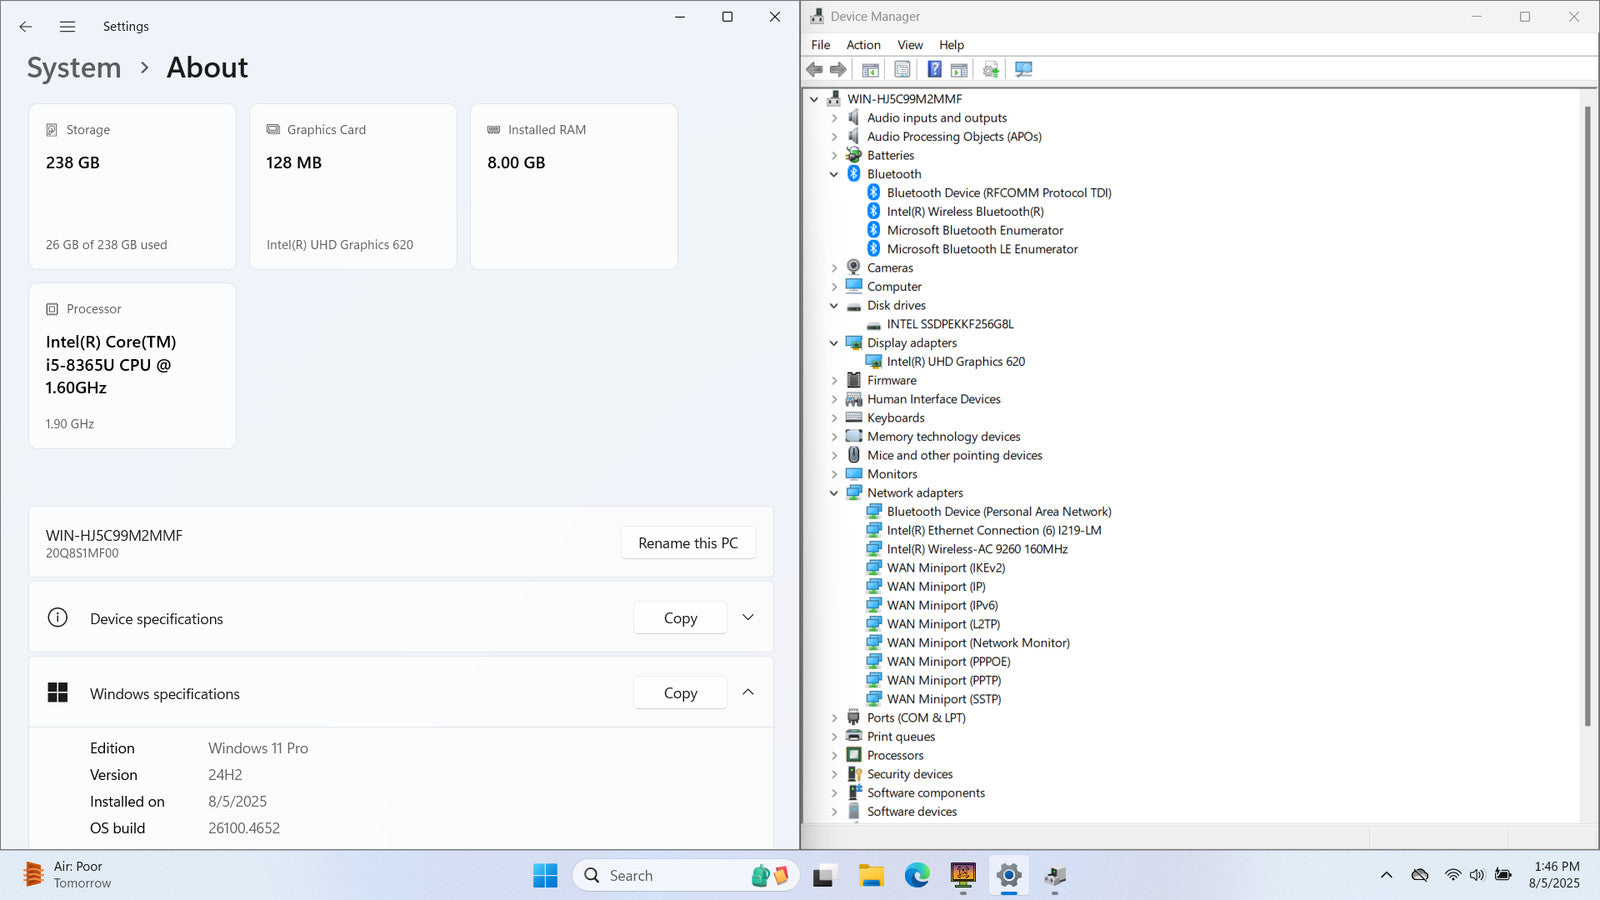Expand the Device specifications section
The height and width of the screenshot is (900, 1600).
[748, 618]
